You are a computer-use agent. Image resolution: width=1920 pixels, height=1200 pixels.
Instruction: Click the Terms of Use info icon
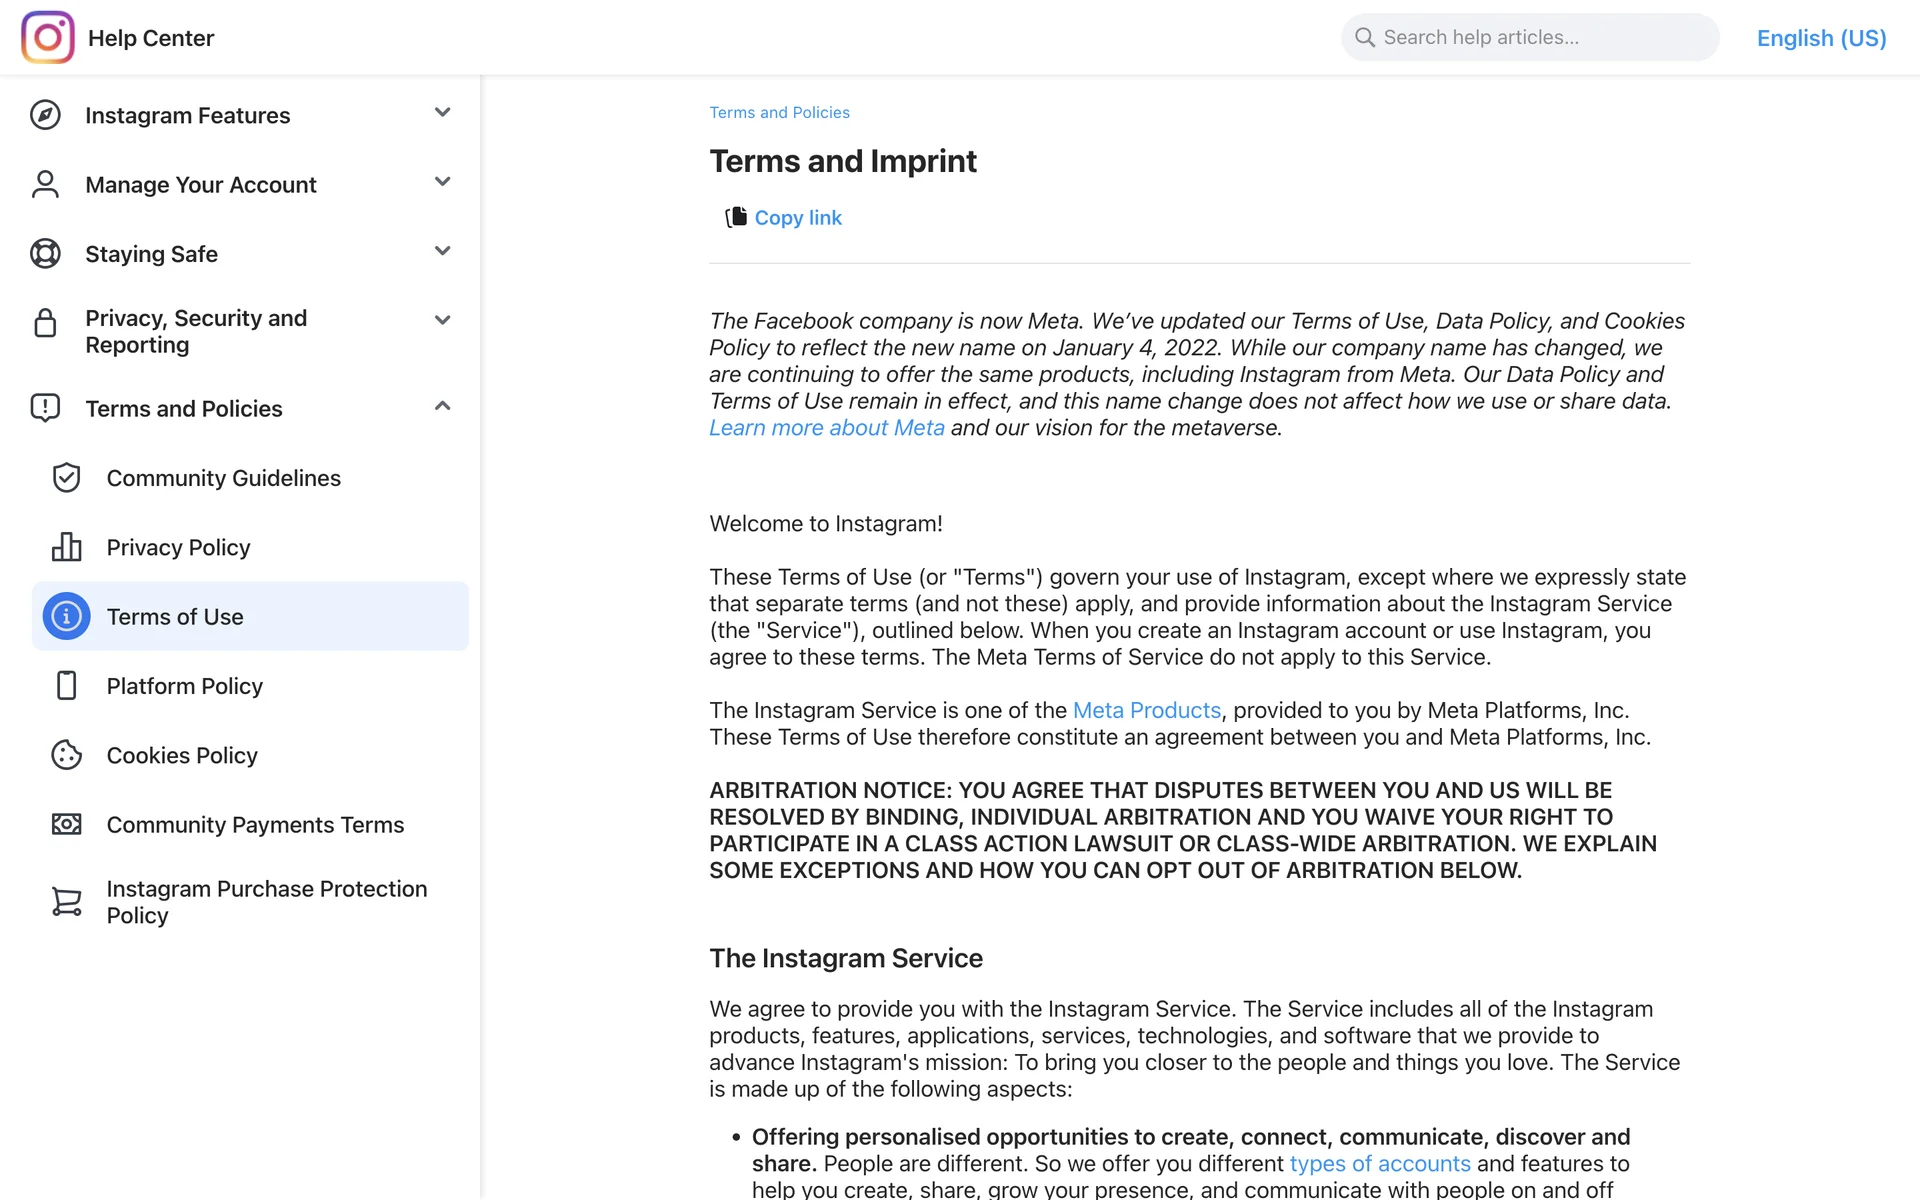click(x=66, y=617)
